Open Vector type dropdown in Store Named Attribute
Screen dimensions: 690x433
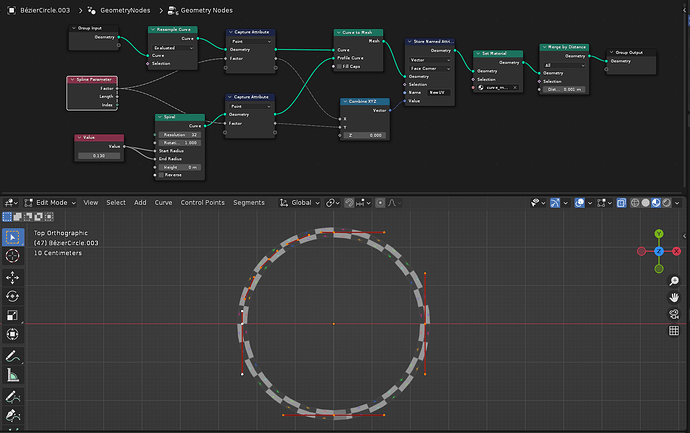click(430, 60)
